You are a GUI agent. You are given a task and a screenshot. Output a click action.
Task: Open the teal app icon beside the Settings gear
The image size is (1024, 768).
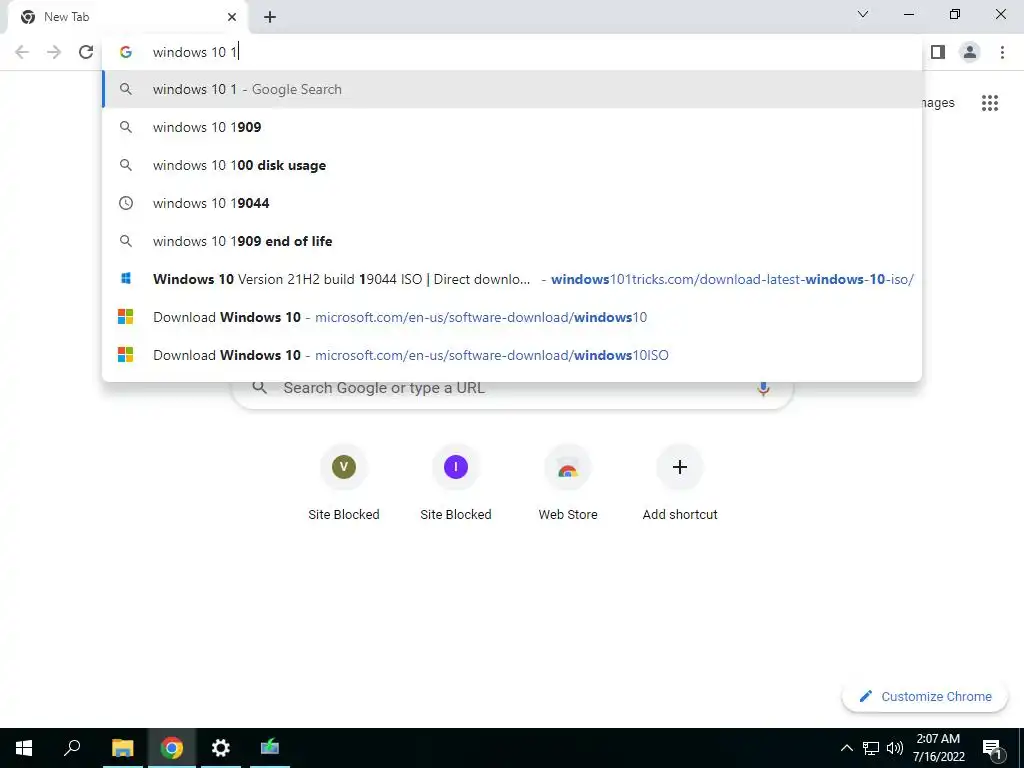pyautogui.click(x=270, y=748)
